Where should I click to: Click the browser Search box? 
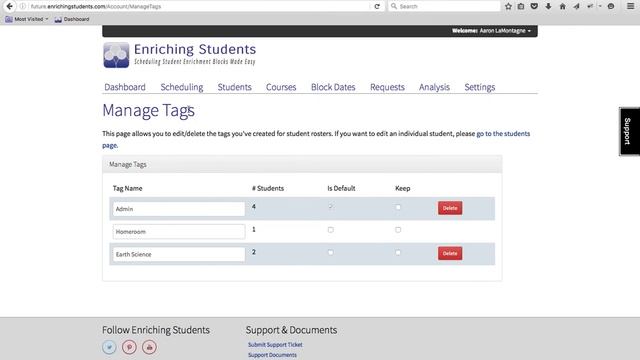tap(444, 6)
